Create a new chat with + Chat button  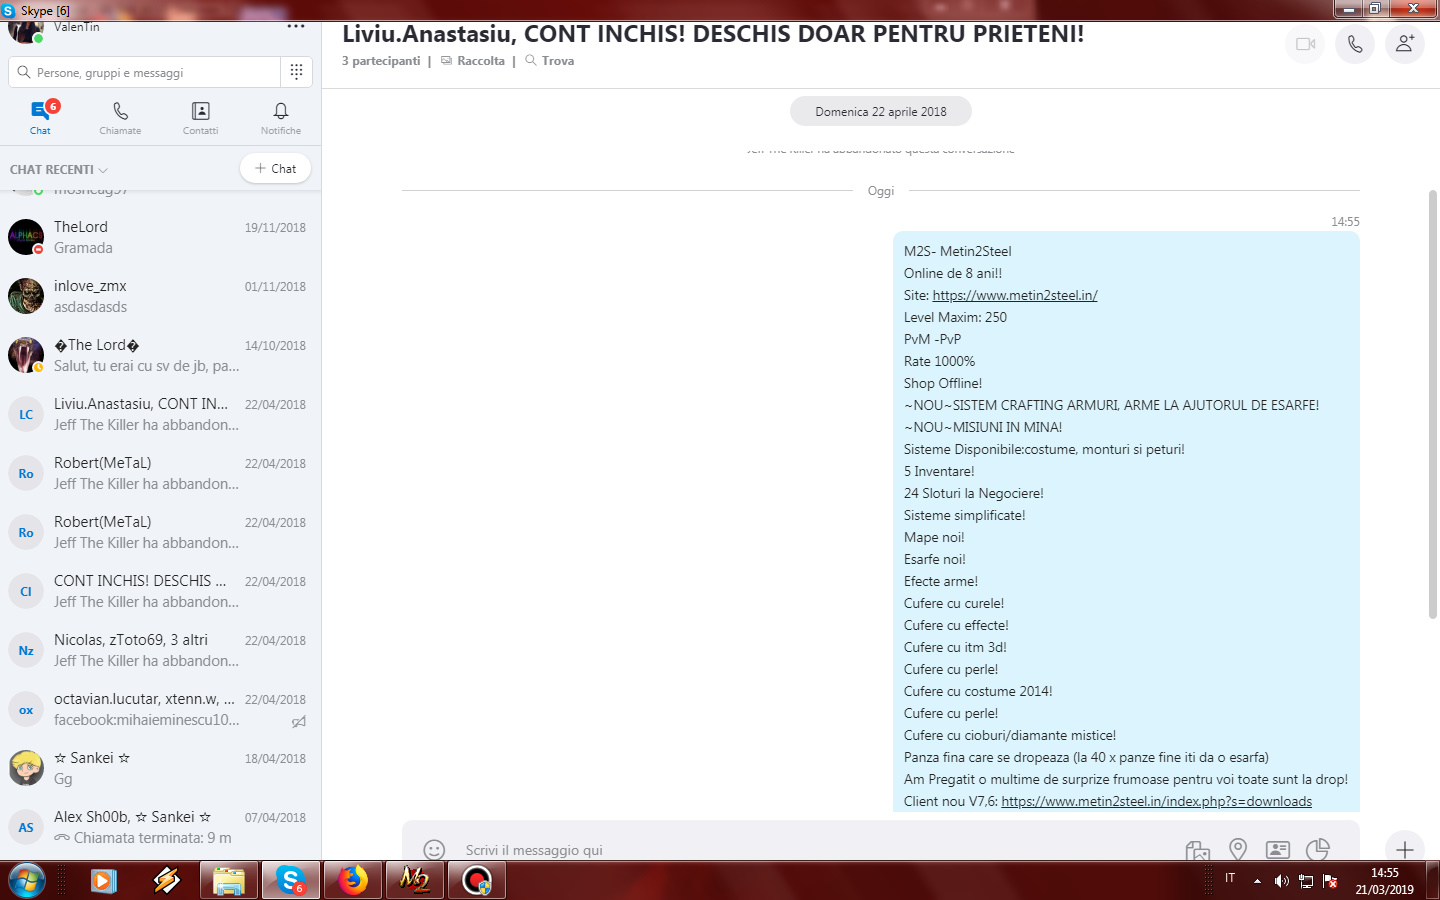(x=276, y=168)
